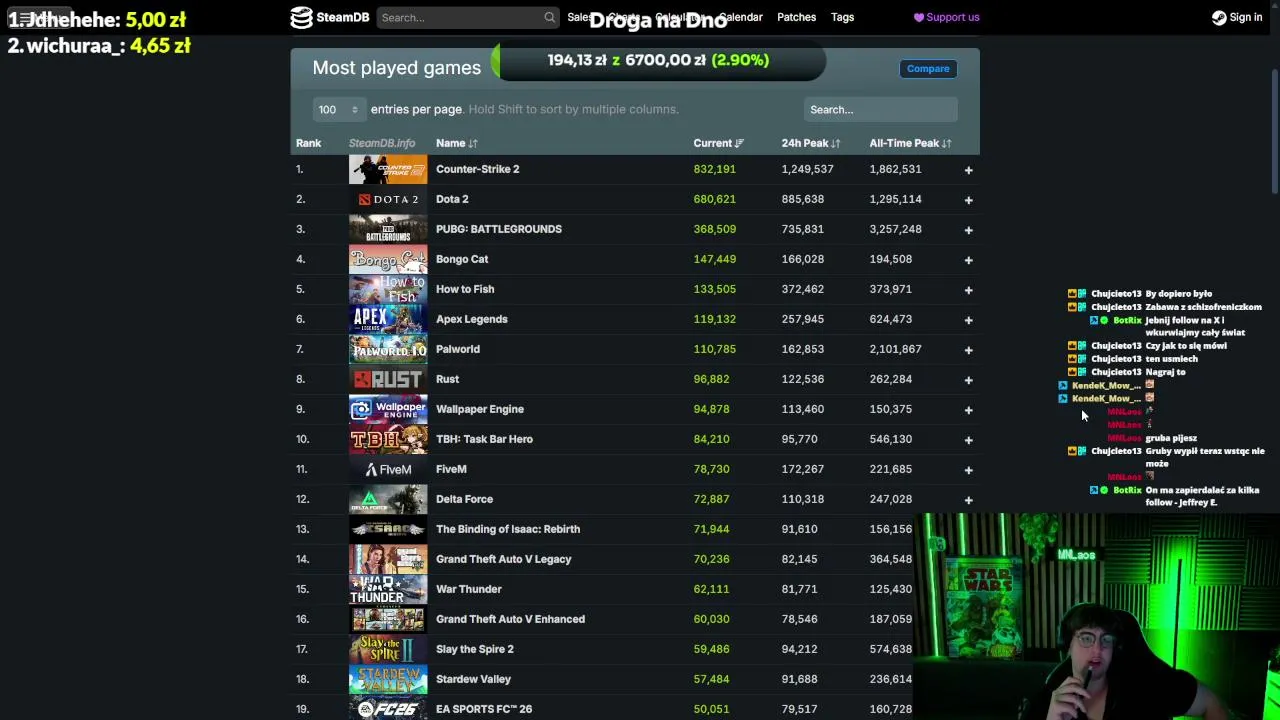Open the How to Fish thumbnail
The image size is (1280, 720).
(388, 289)
